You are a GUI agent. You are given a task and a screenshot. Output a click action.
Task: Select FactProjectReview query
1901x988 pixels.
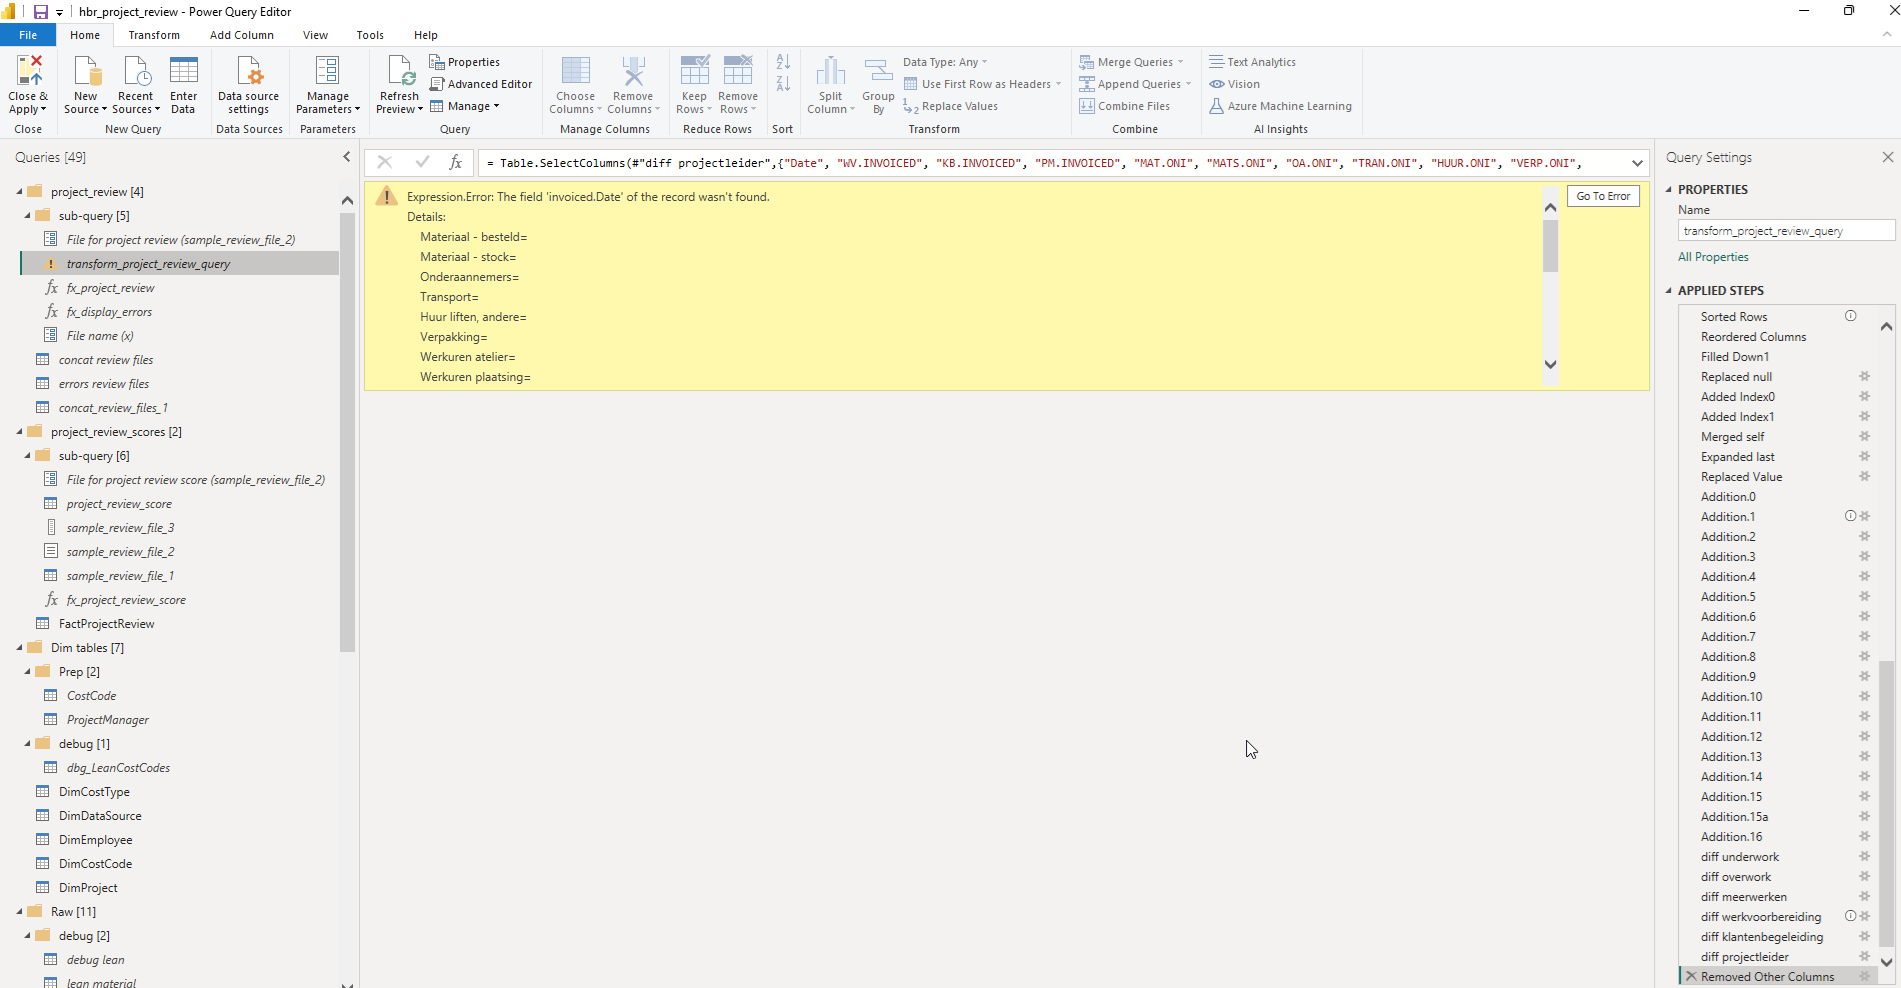(x=106, y=624)
